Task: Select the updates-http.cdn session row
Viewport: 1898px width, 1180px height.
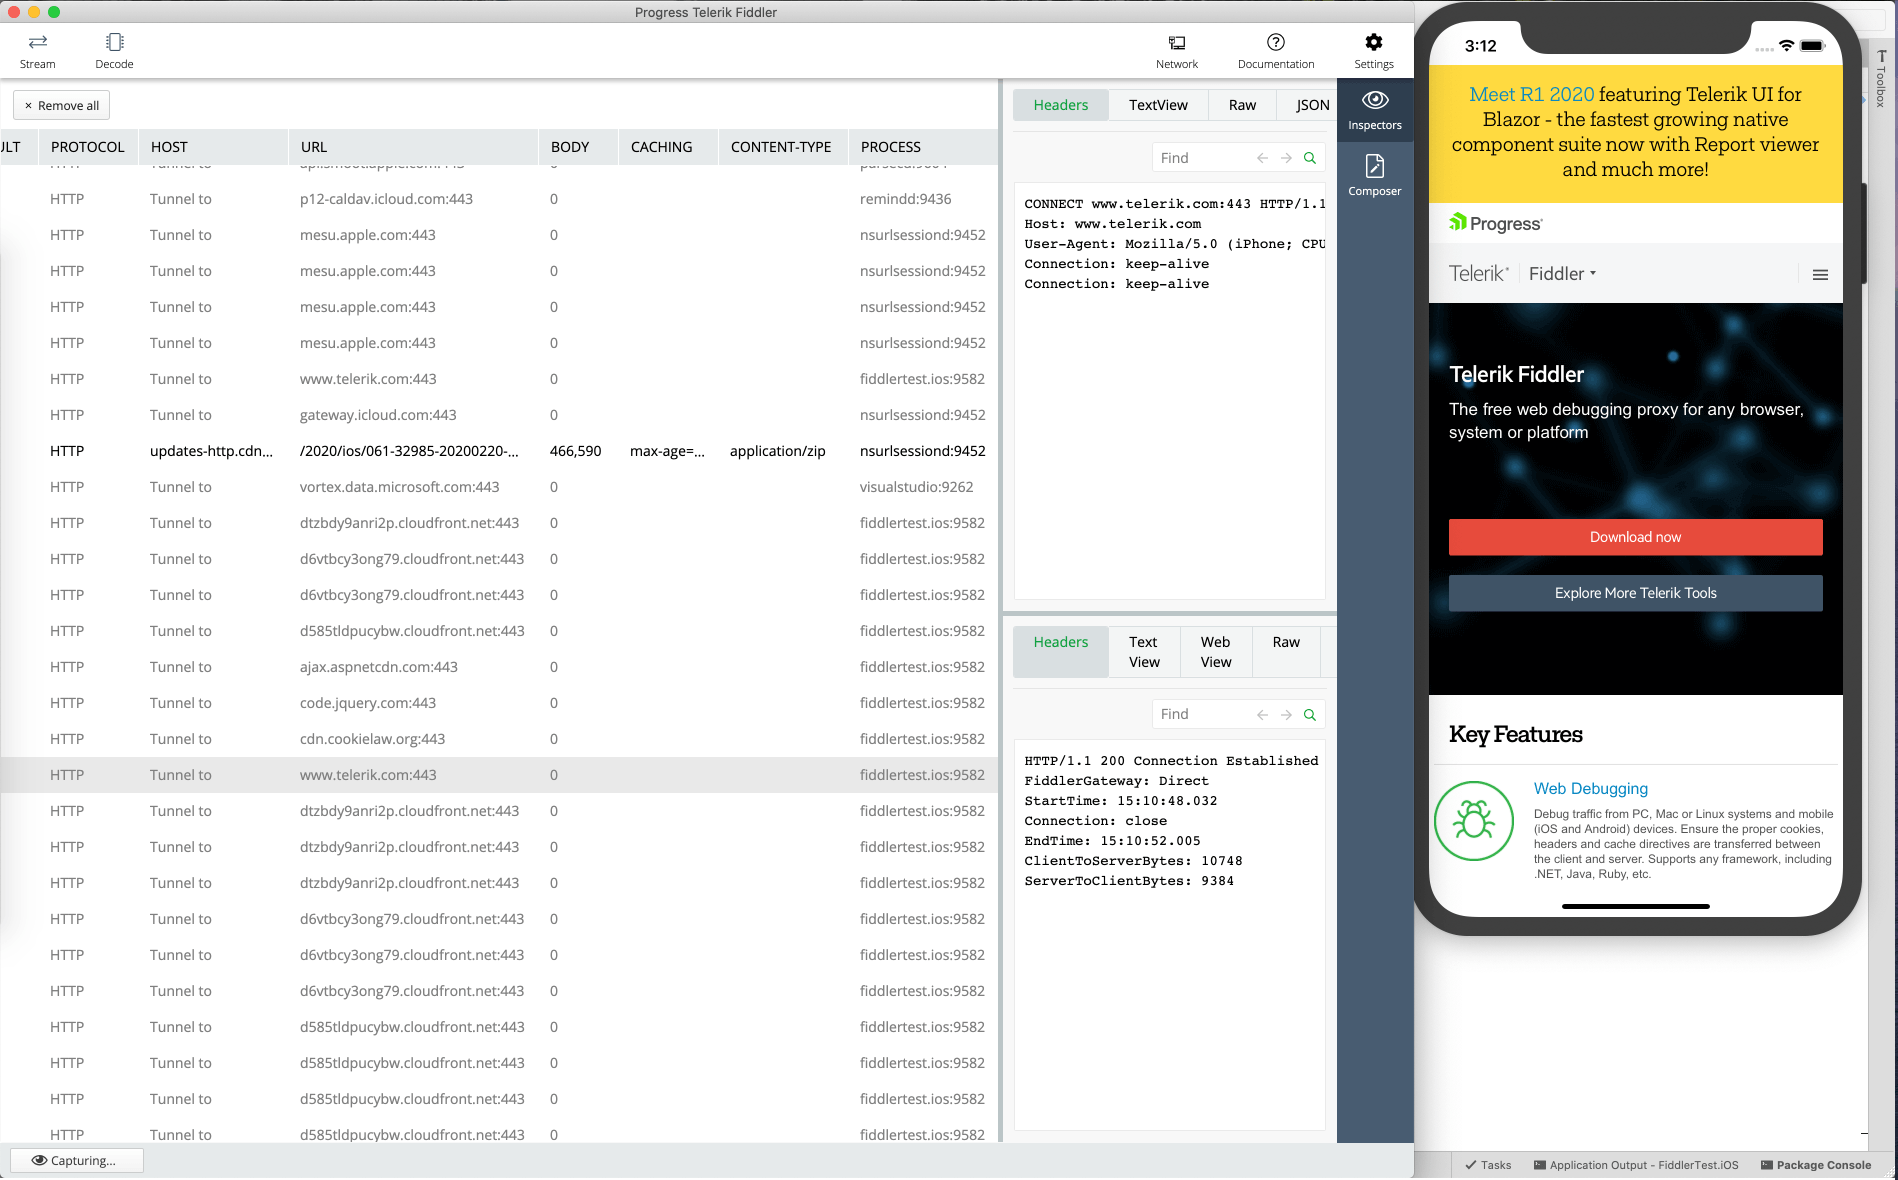Action: point(499,451)
